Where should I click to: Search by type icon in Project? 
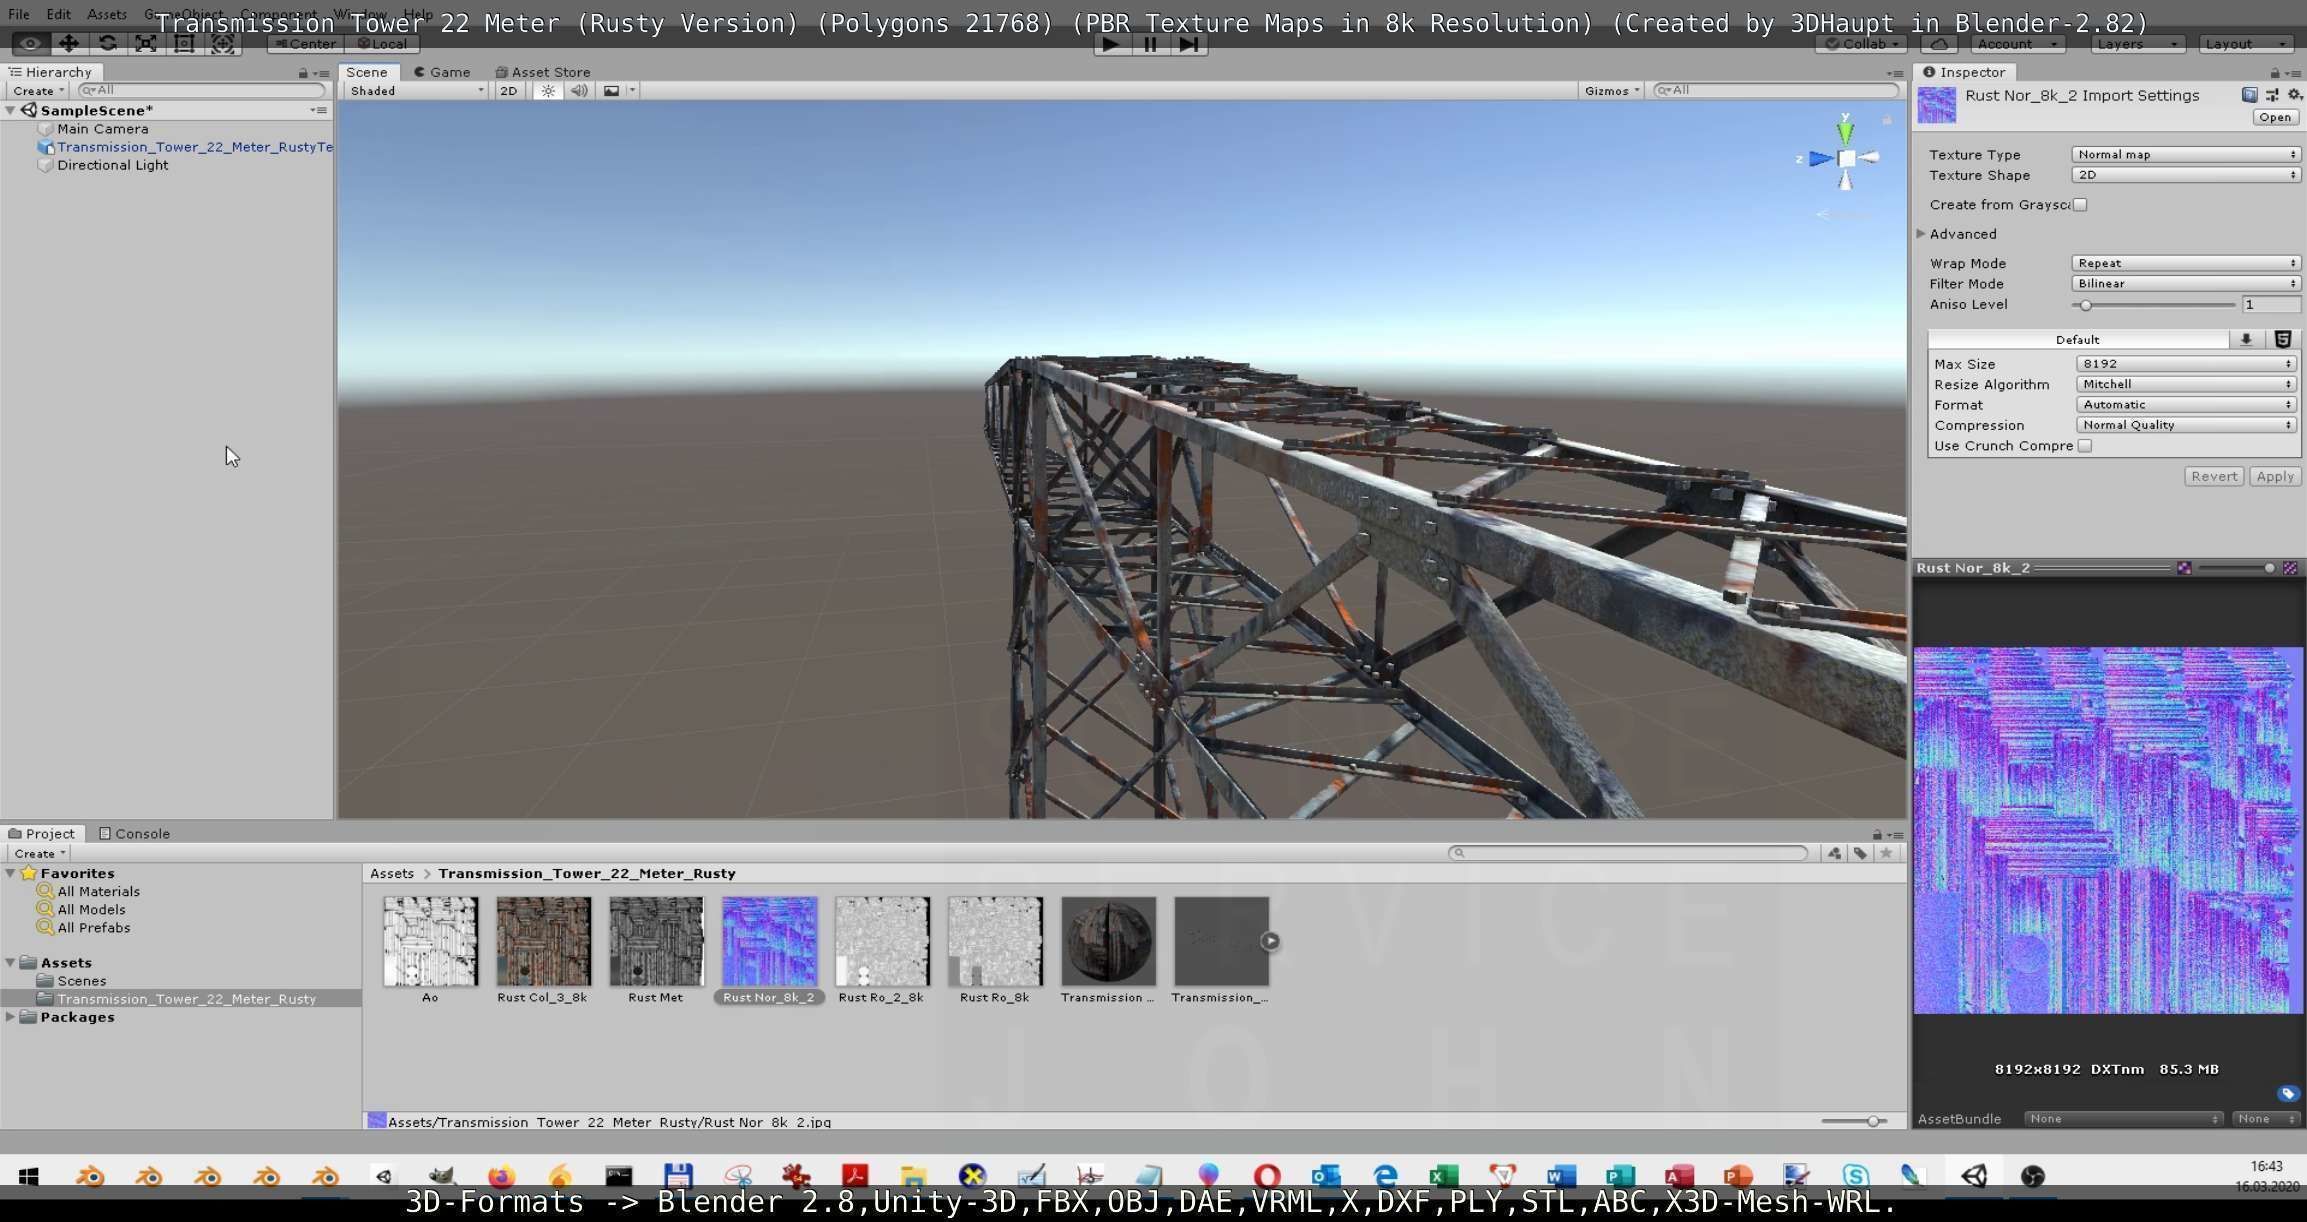(x=1834, y=854)
